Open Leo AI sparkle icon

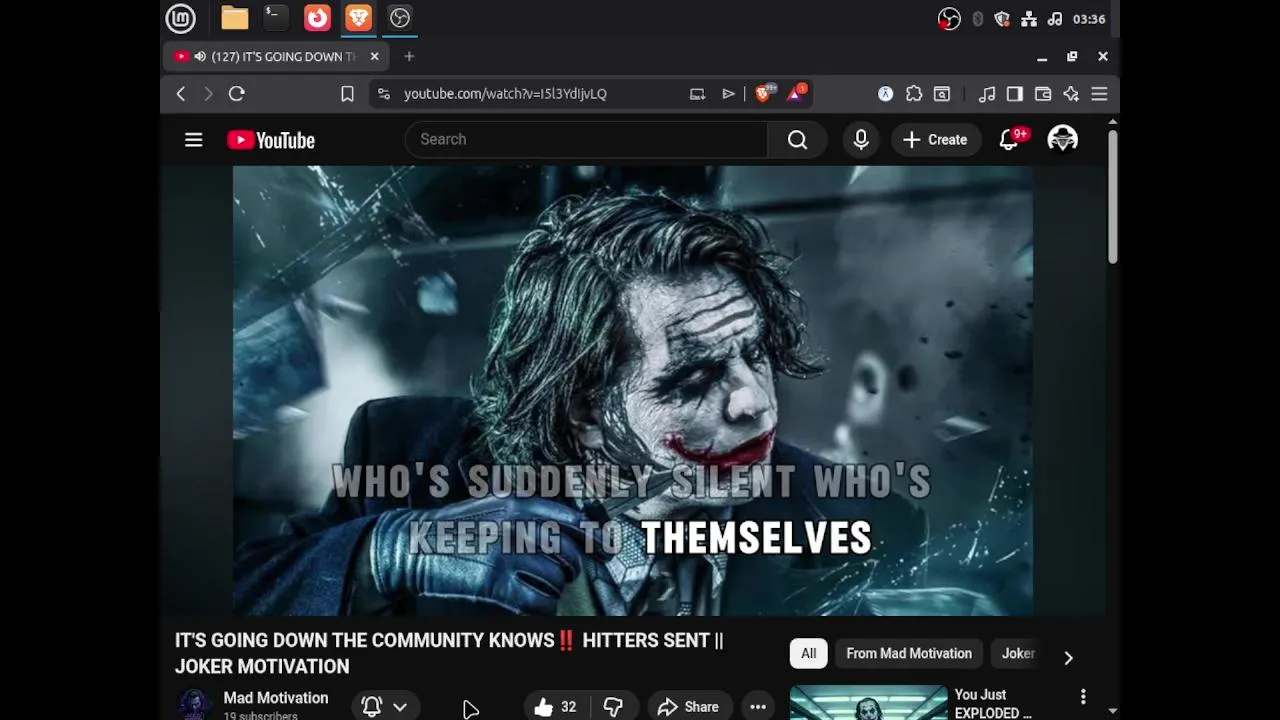[x=1071, y=94]
